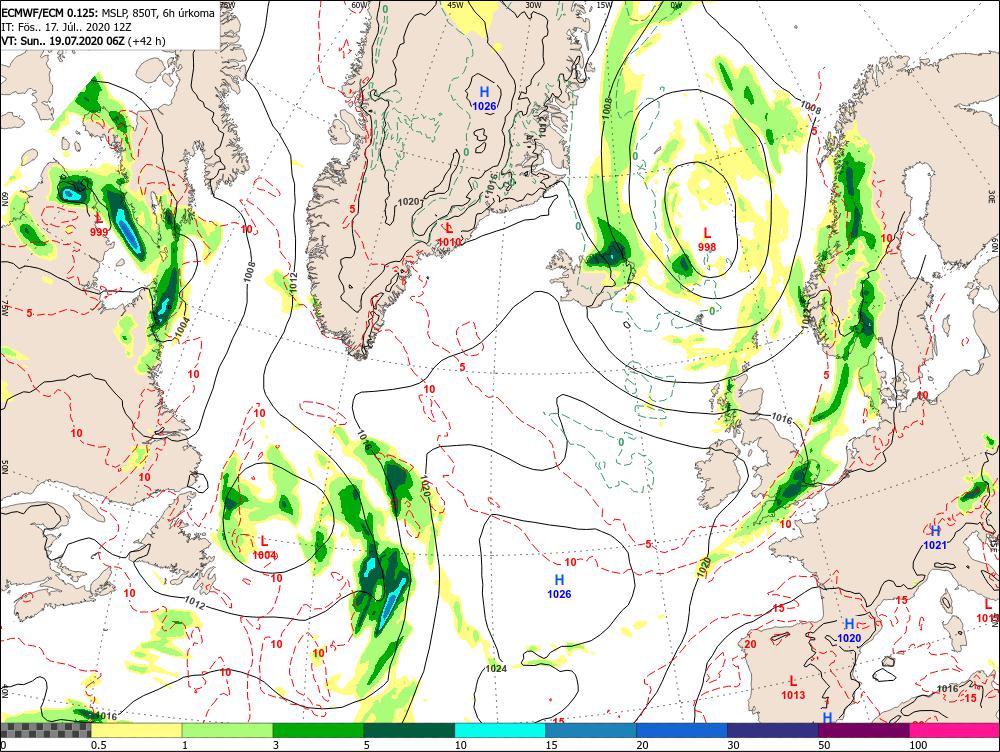The image size is (1000, 752).
Task: Click the H 1020 high near the Pyrenees
Action: [849, 631]
